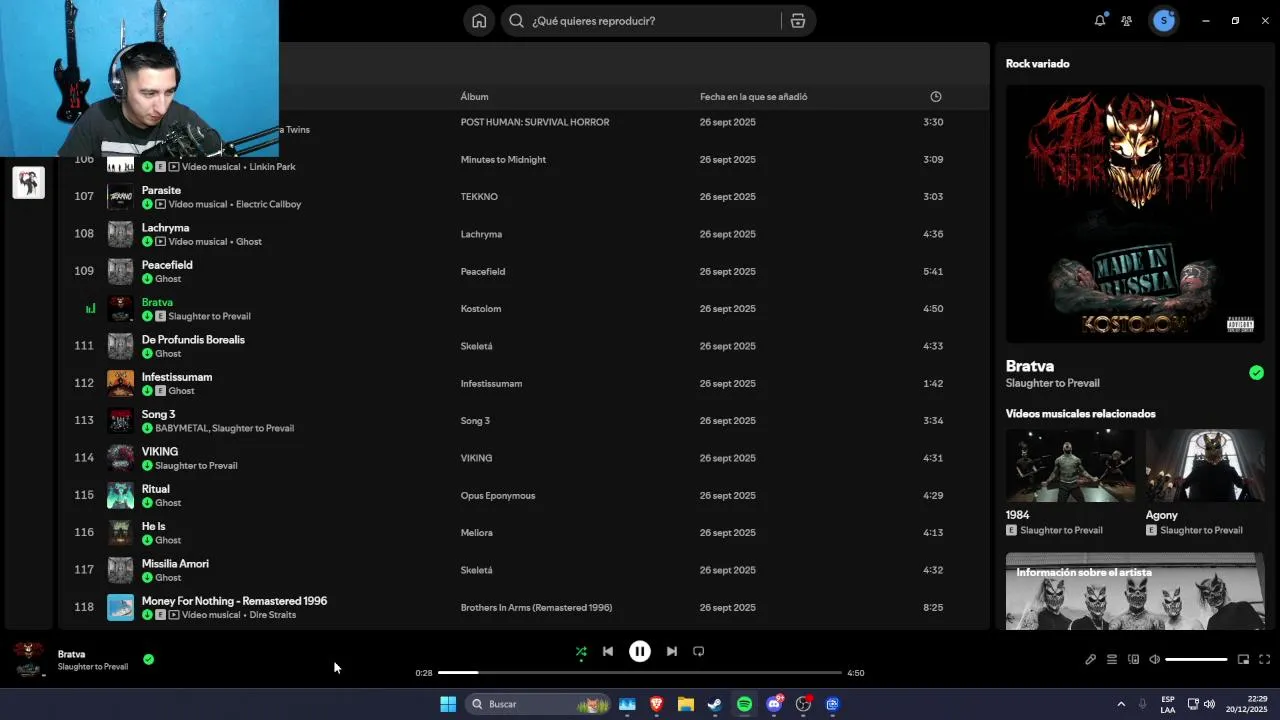Sort by the duration clock column icon

(x=936, y=97)
